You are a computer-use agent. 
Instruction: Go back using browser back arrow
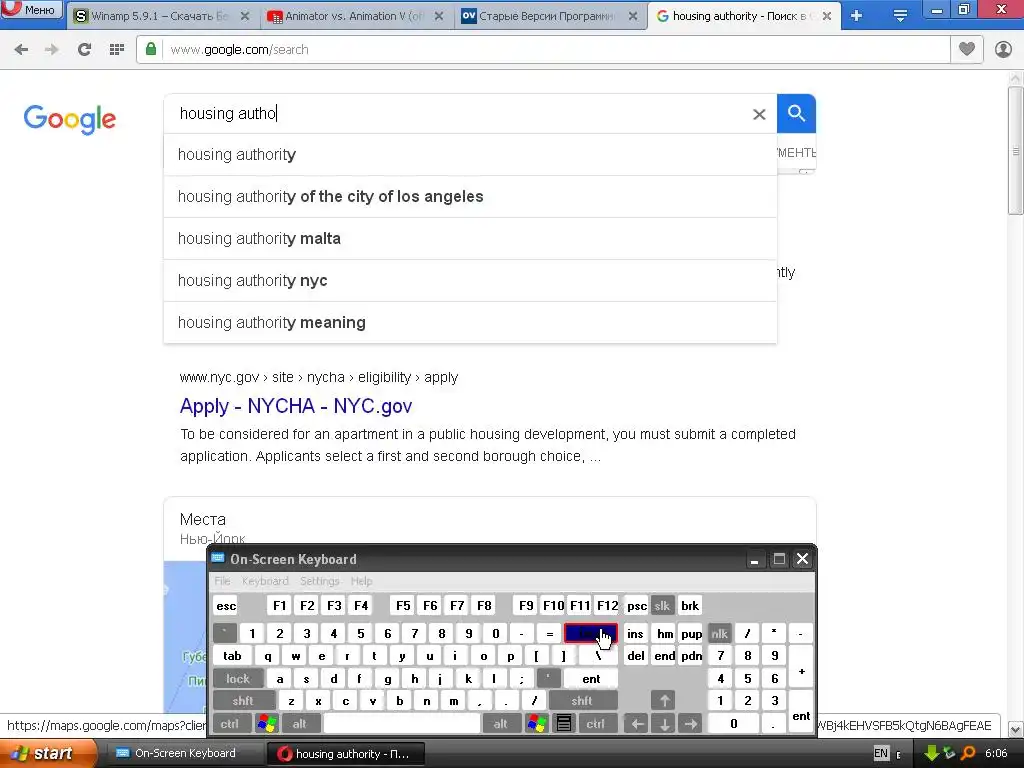pos(21,50)
